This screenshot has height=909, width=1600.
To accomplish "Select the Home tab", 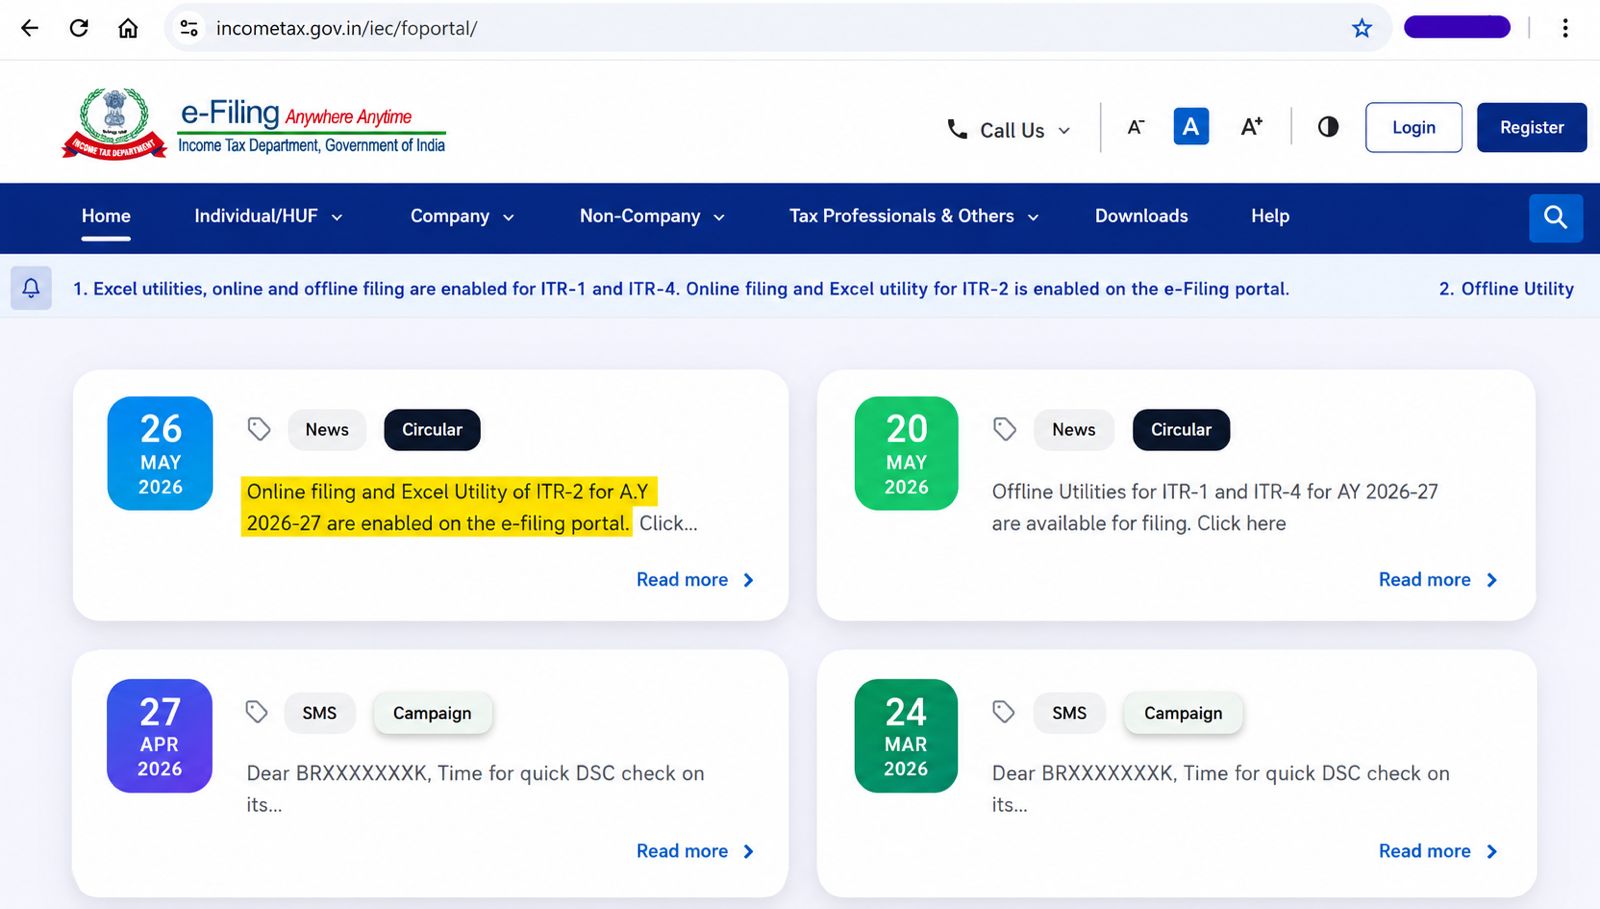I will point(106,216).
